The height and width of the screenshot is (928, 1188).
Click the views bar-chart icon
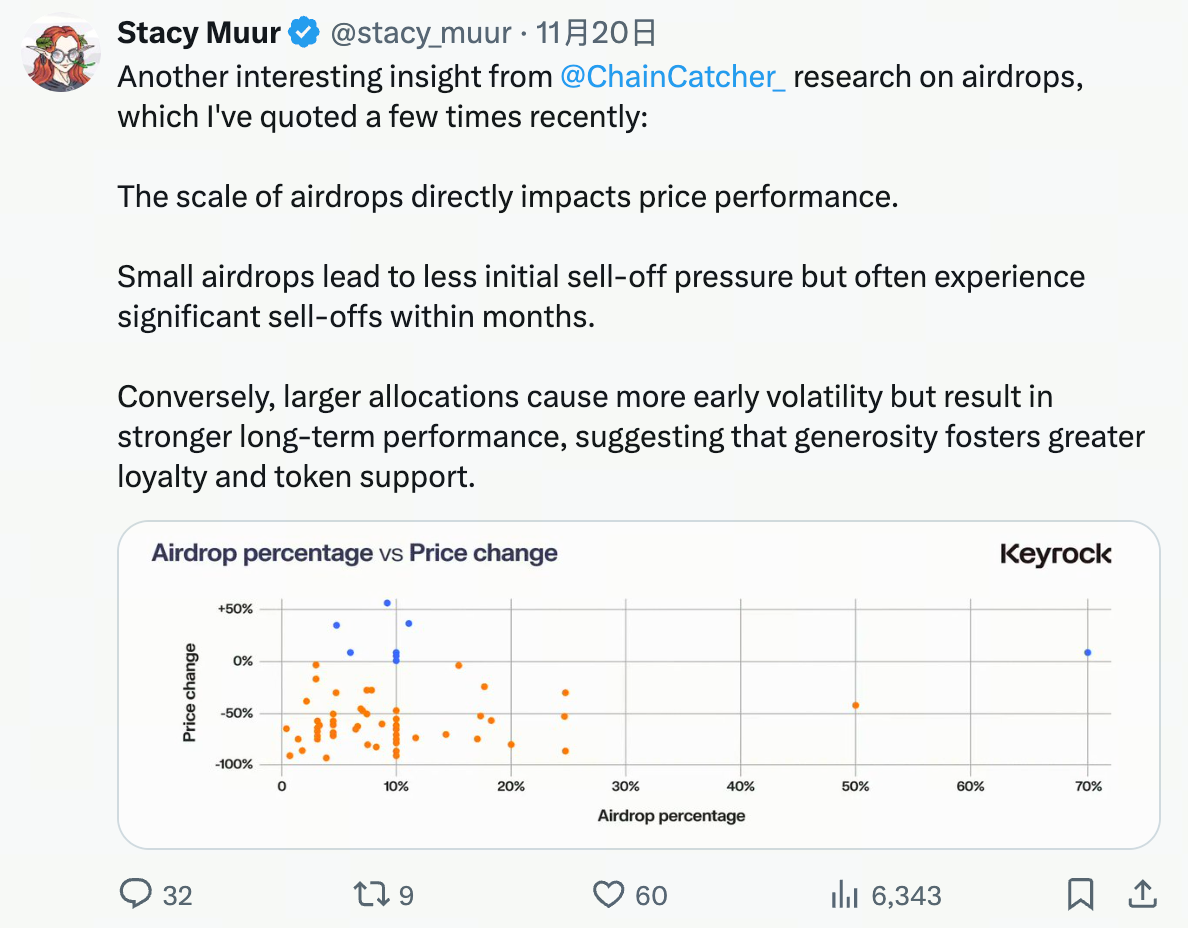(x=845, y=894)
